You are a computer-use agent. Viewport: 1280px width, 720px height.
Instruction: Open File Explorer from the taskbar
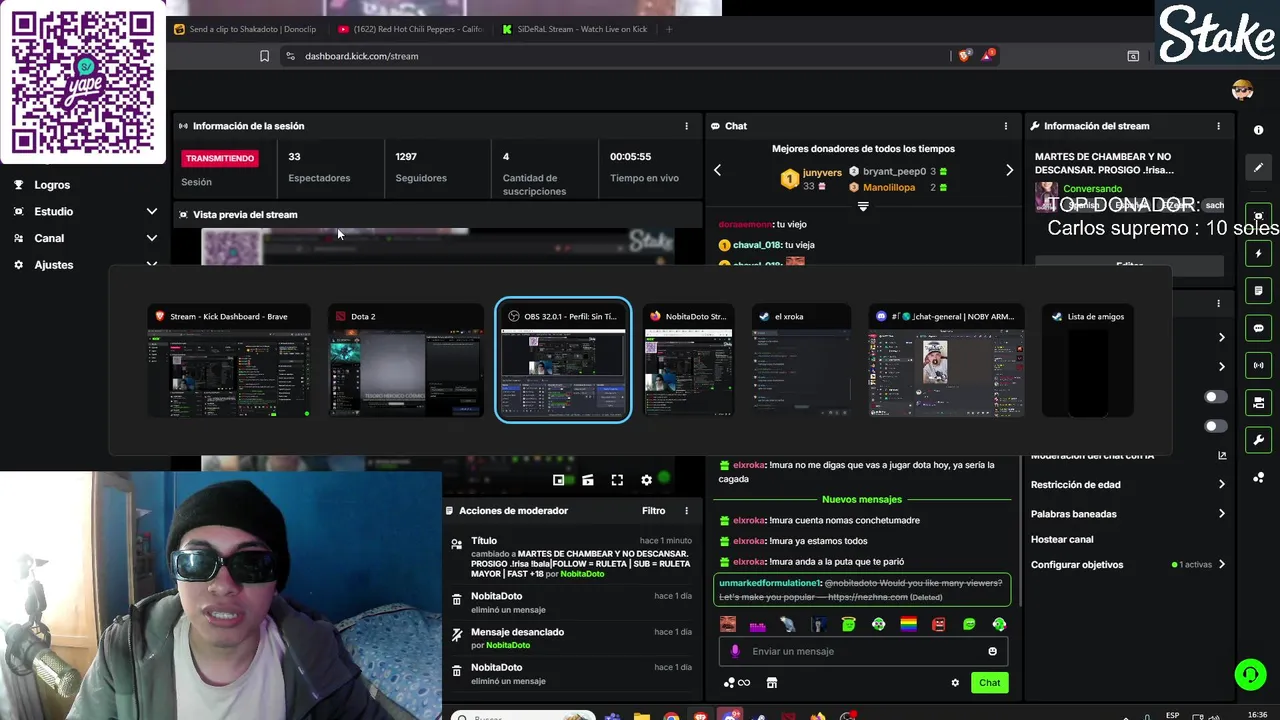[x=641, y=716]
